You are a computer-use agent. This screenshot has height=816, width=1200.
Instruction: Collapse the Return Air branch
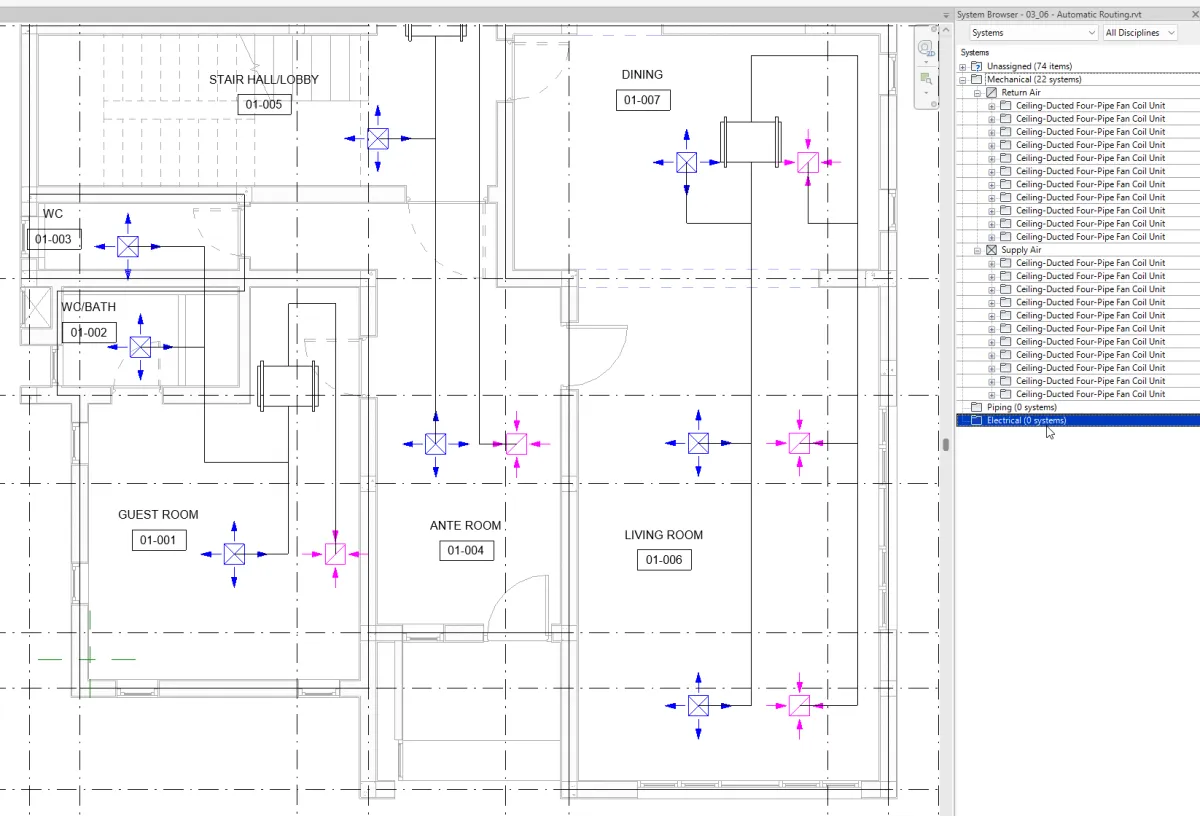[978, 93]
